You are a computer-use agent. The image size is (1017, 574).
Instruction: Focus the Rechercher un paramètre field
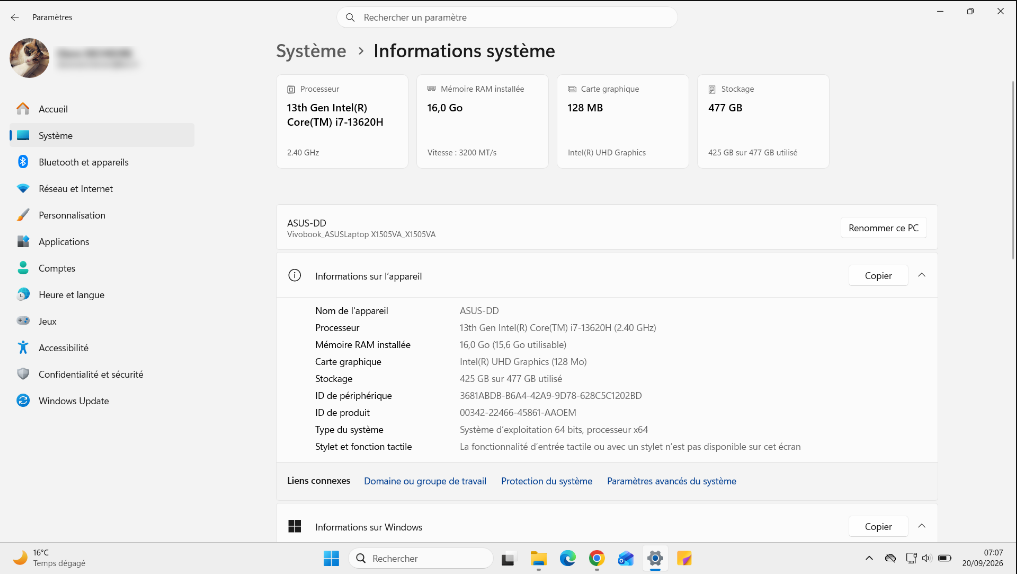(507, 18)
